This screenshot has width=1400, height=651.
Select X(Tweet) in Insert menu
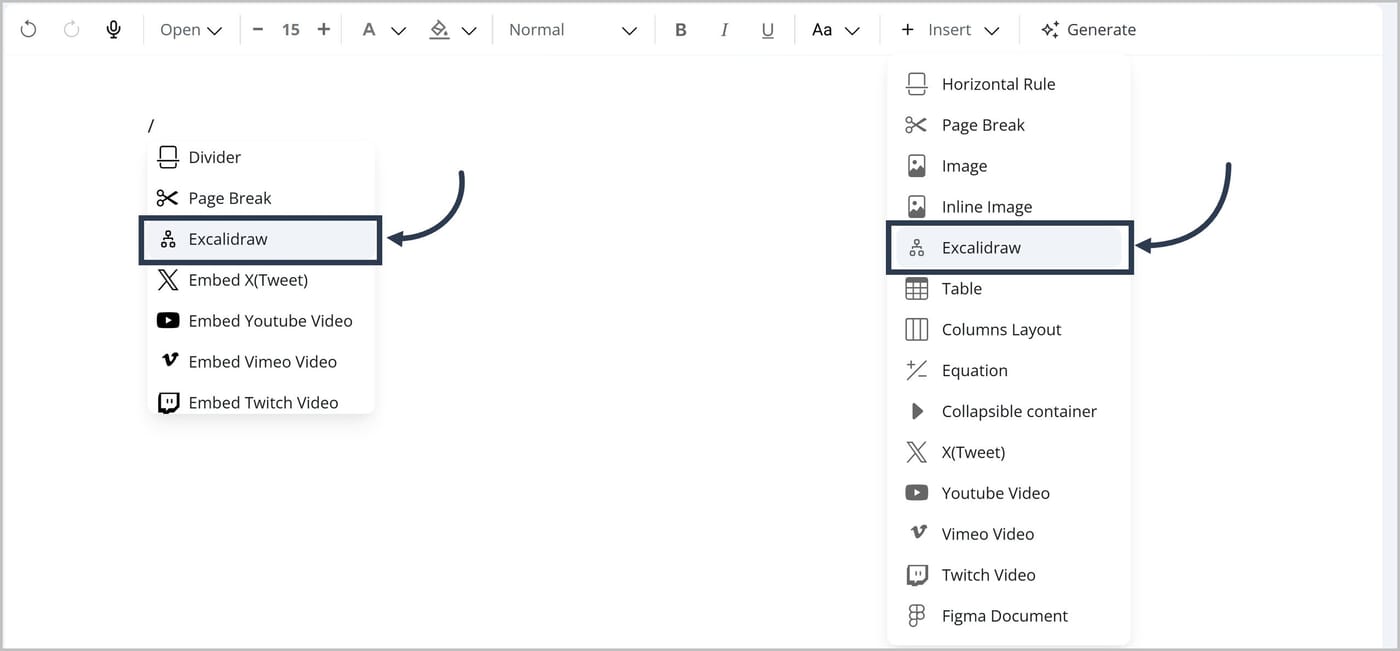(x=1009, y=453)
